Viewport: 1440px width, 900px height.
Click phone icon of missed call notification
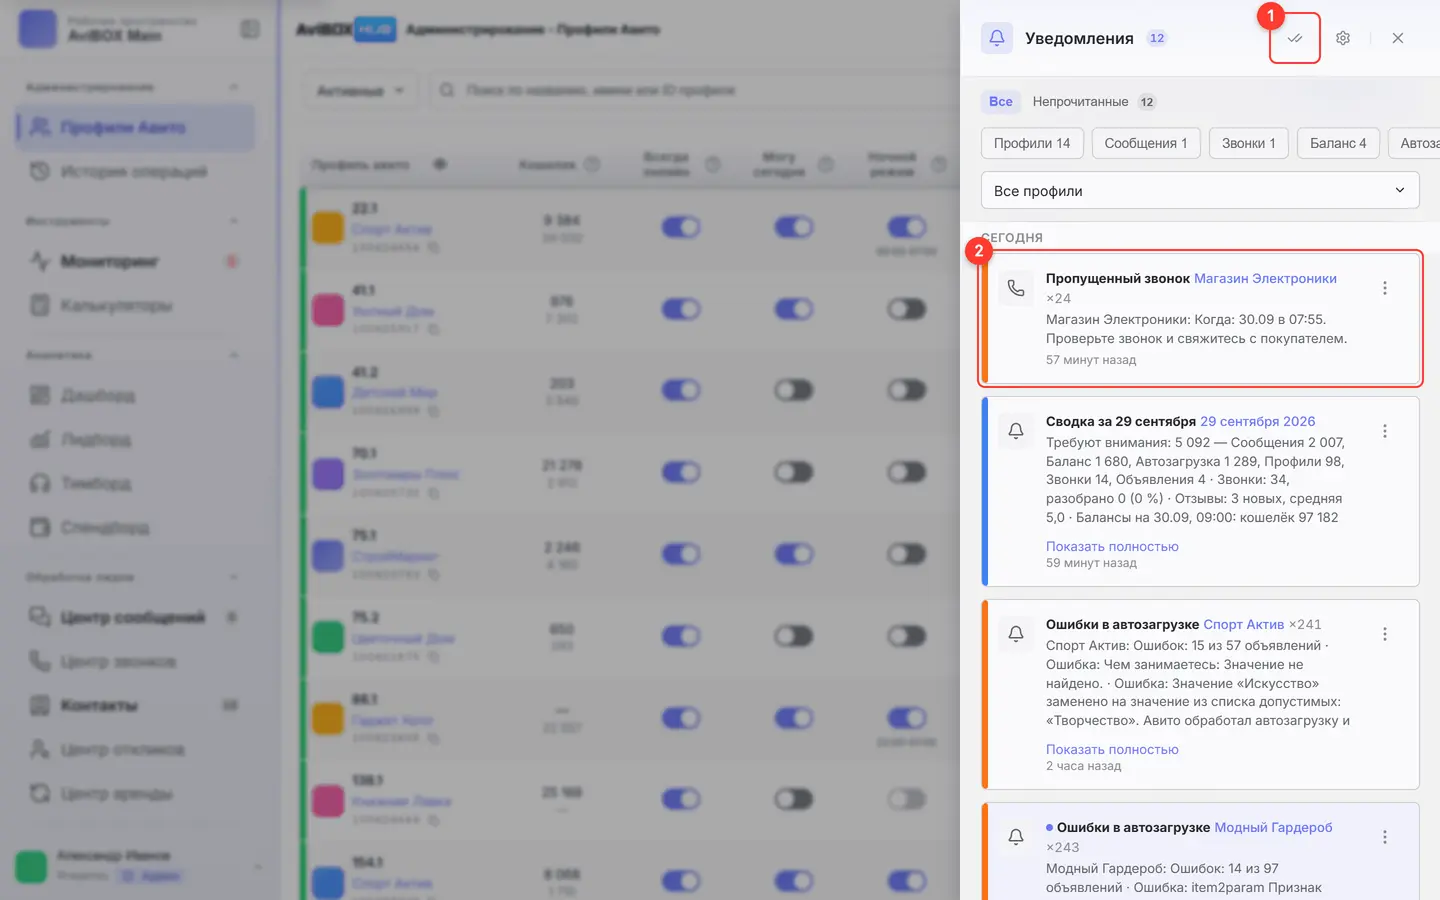tap(1016, 288)
